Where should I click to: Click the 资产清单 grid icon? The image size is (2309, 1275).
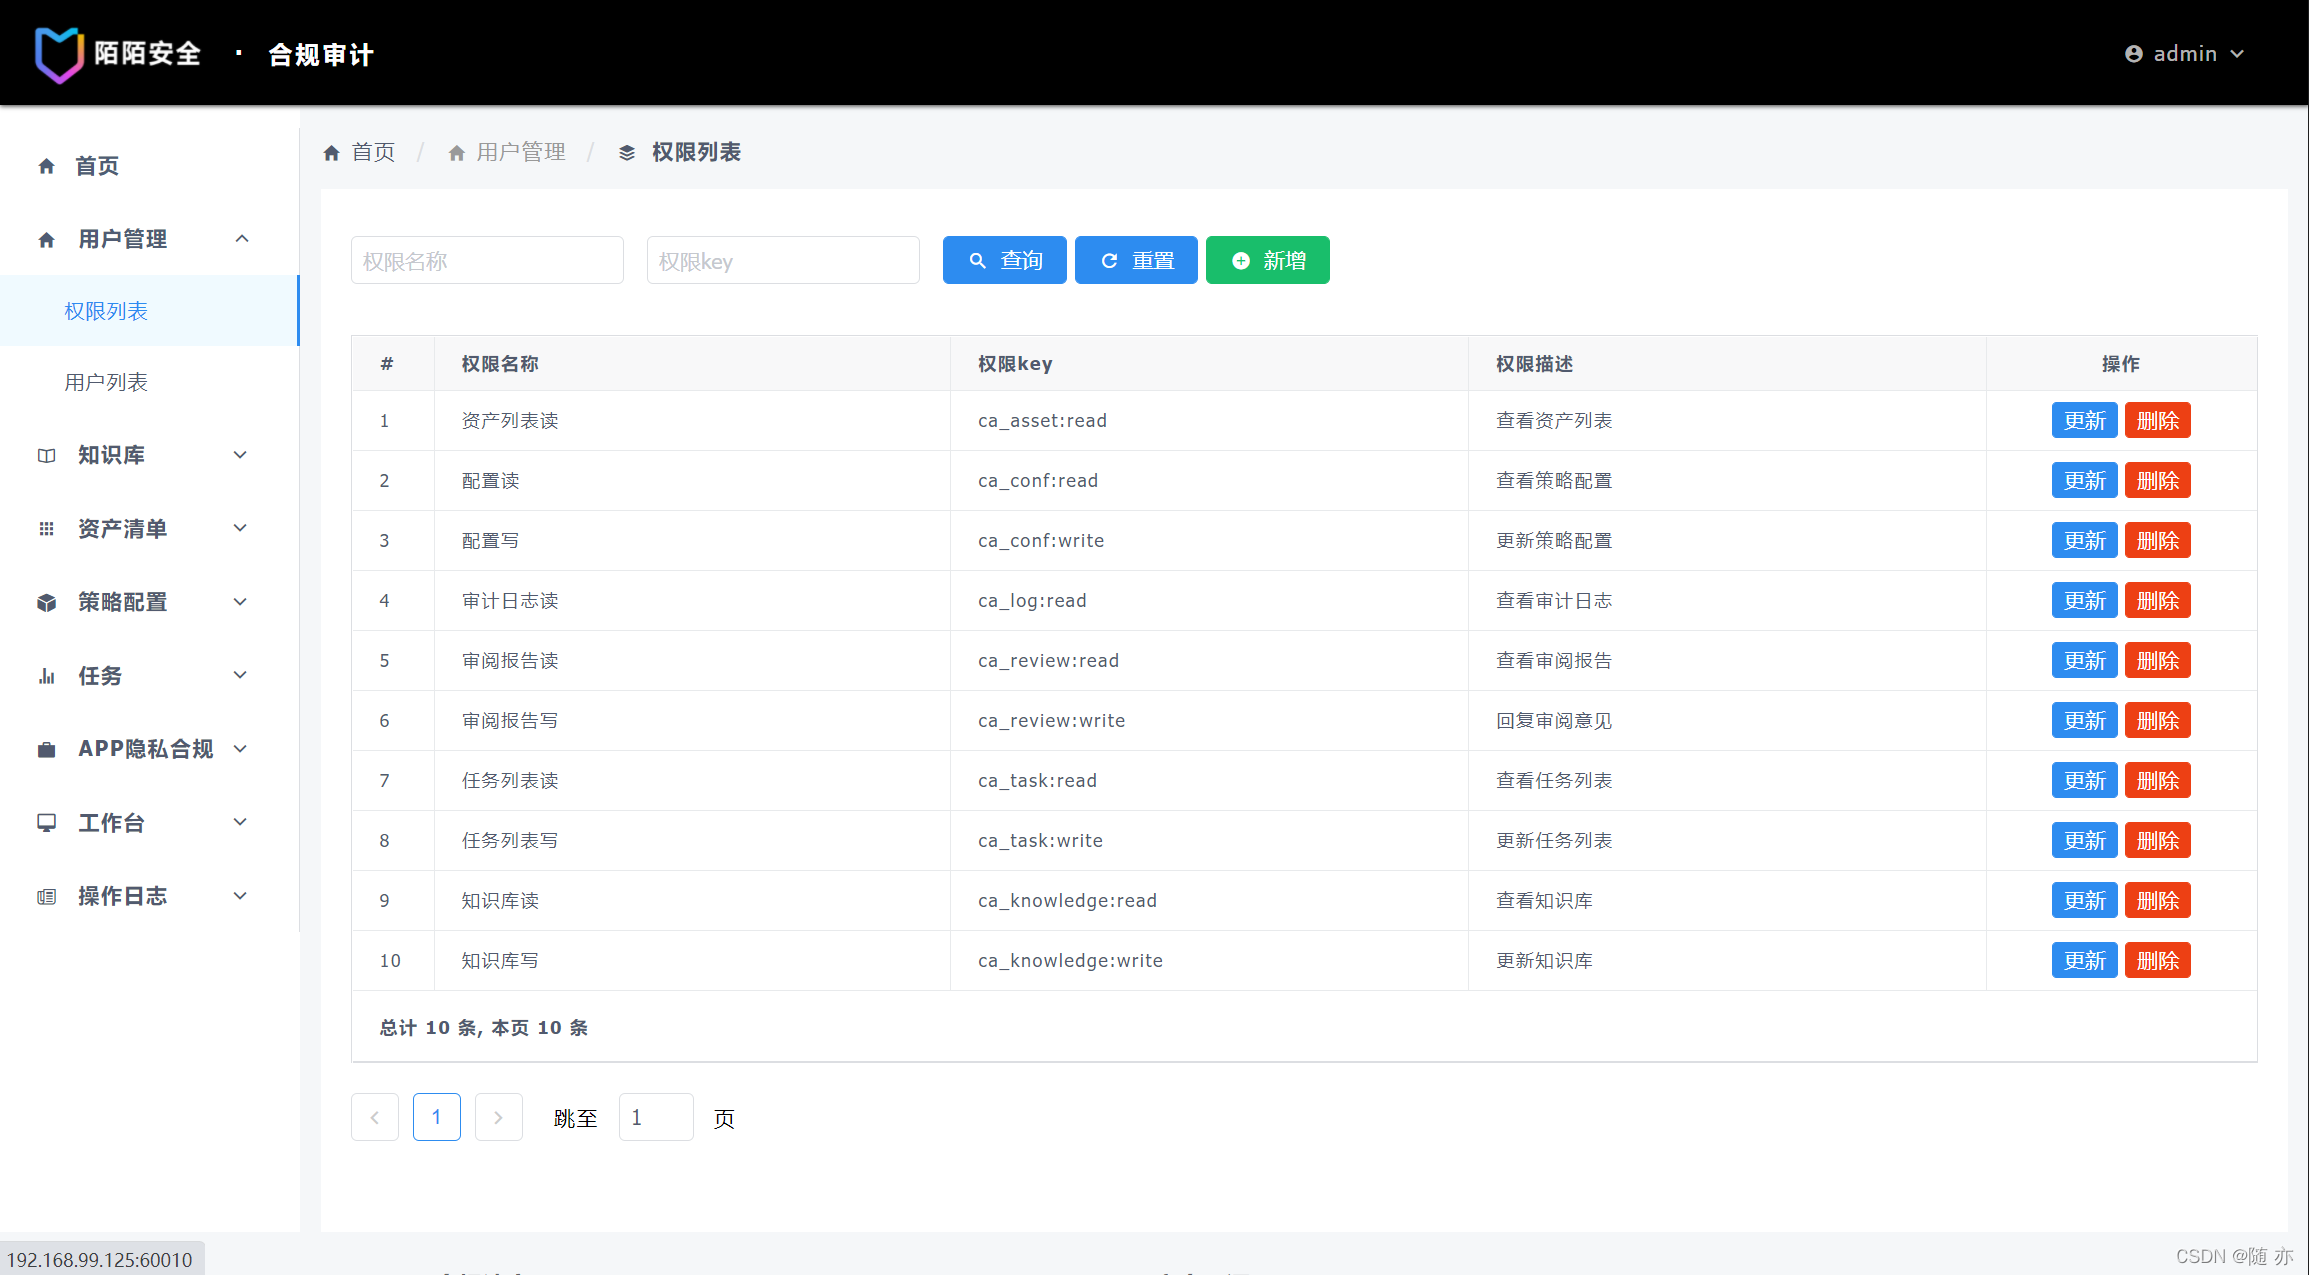46,529
